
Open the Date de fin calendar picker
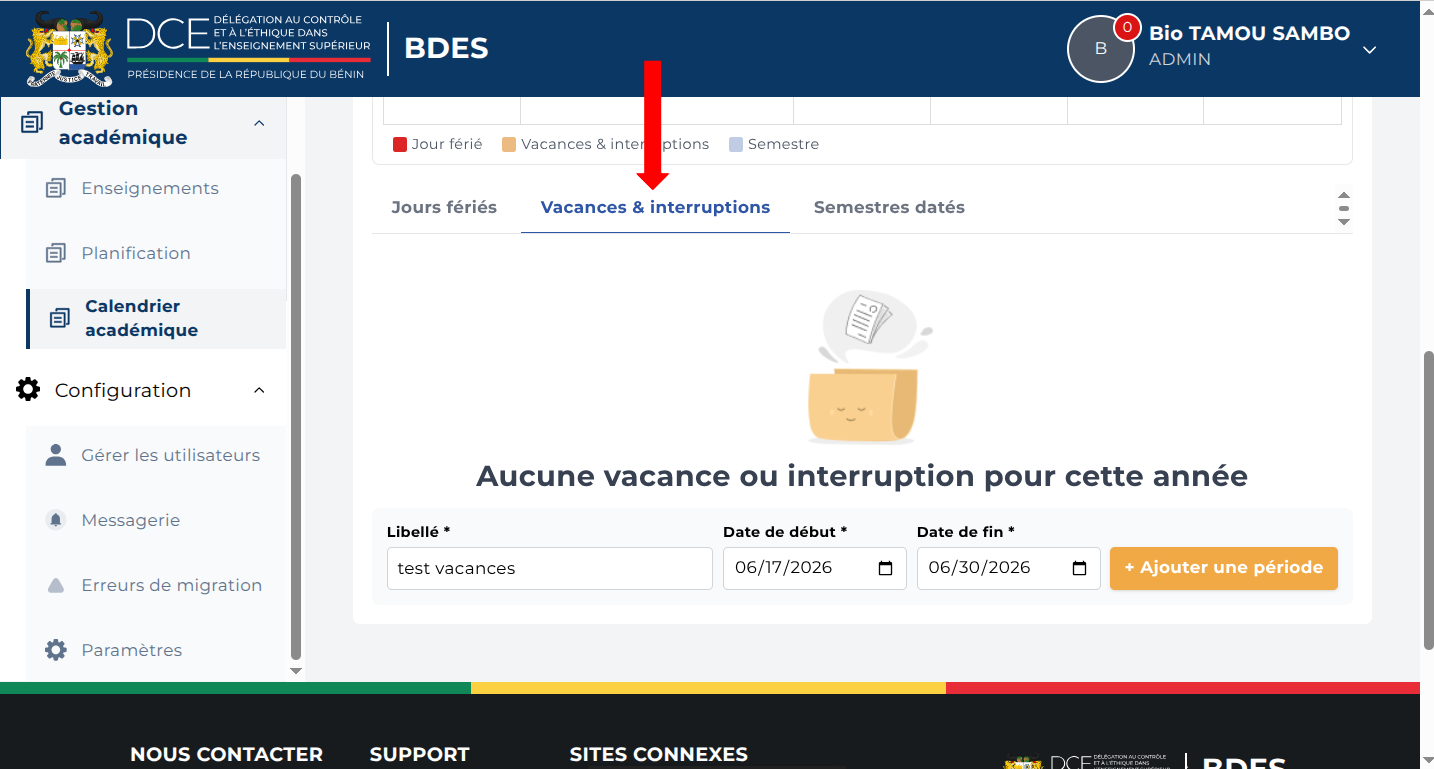1079,568
